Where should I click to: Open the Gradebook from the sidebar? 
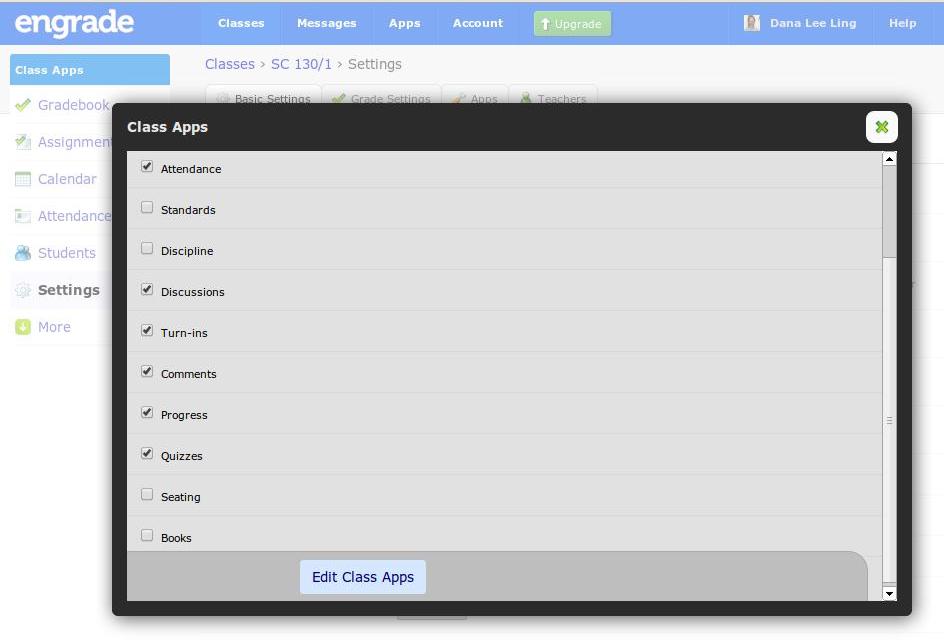23,105
